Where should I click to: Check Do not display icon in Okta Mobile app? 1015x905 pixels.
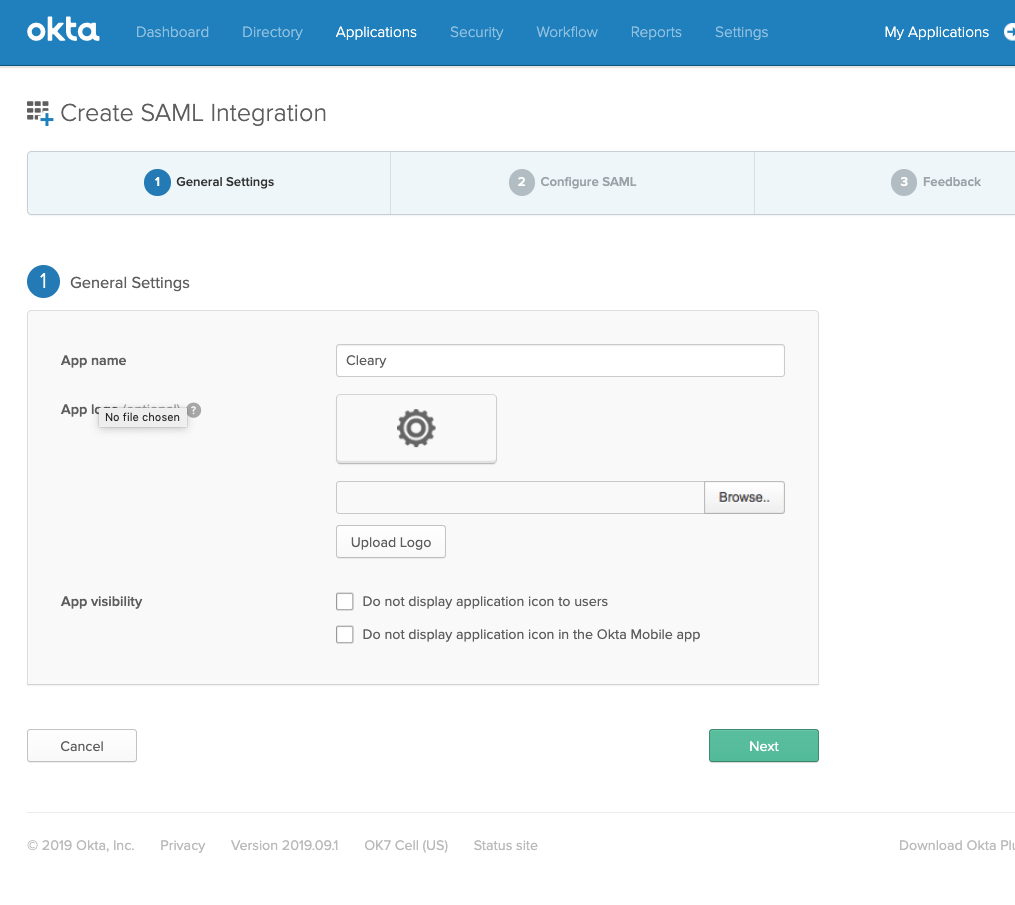[x=345, y=634]
